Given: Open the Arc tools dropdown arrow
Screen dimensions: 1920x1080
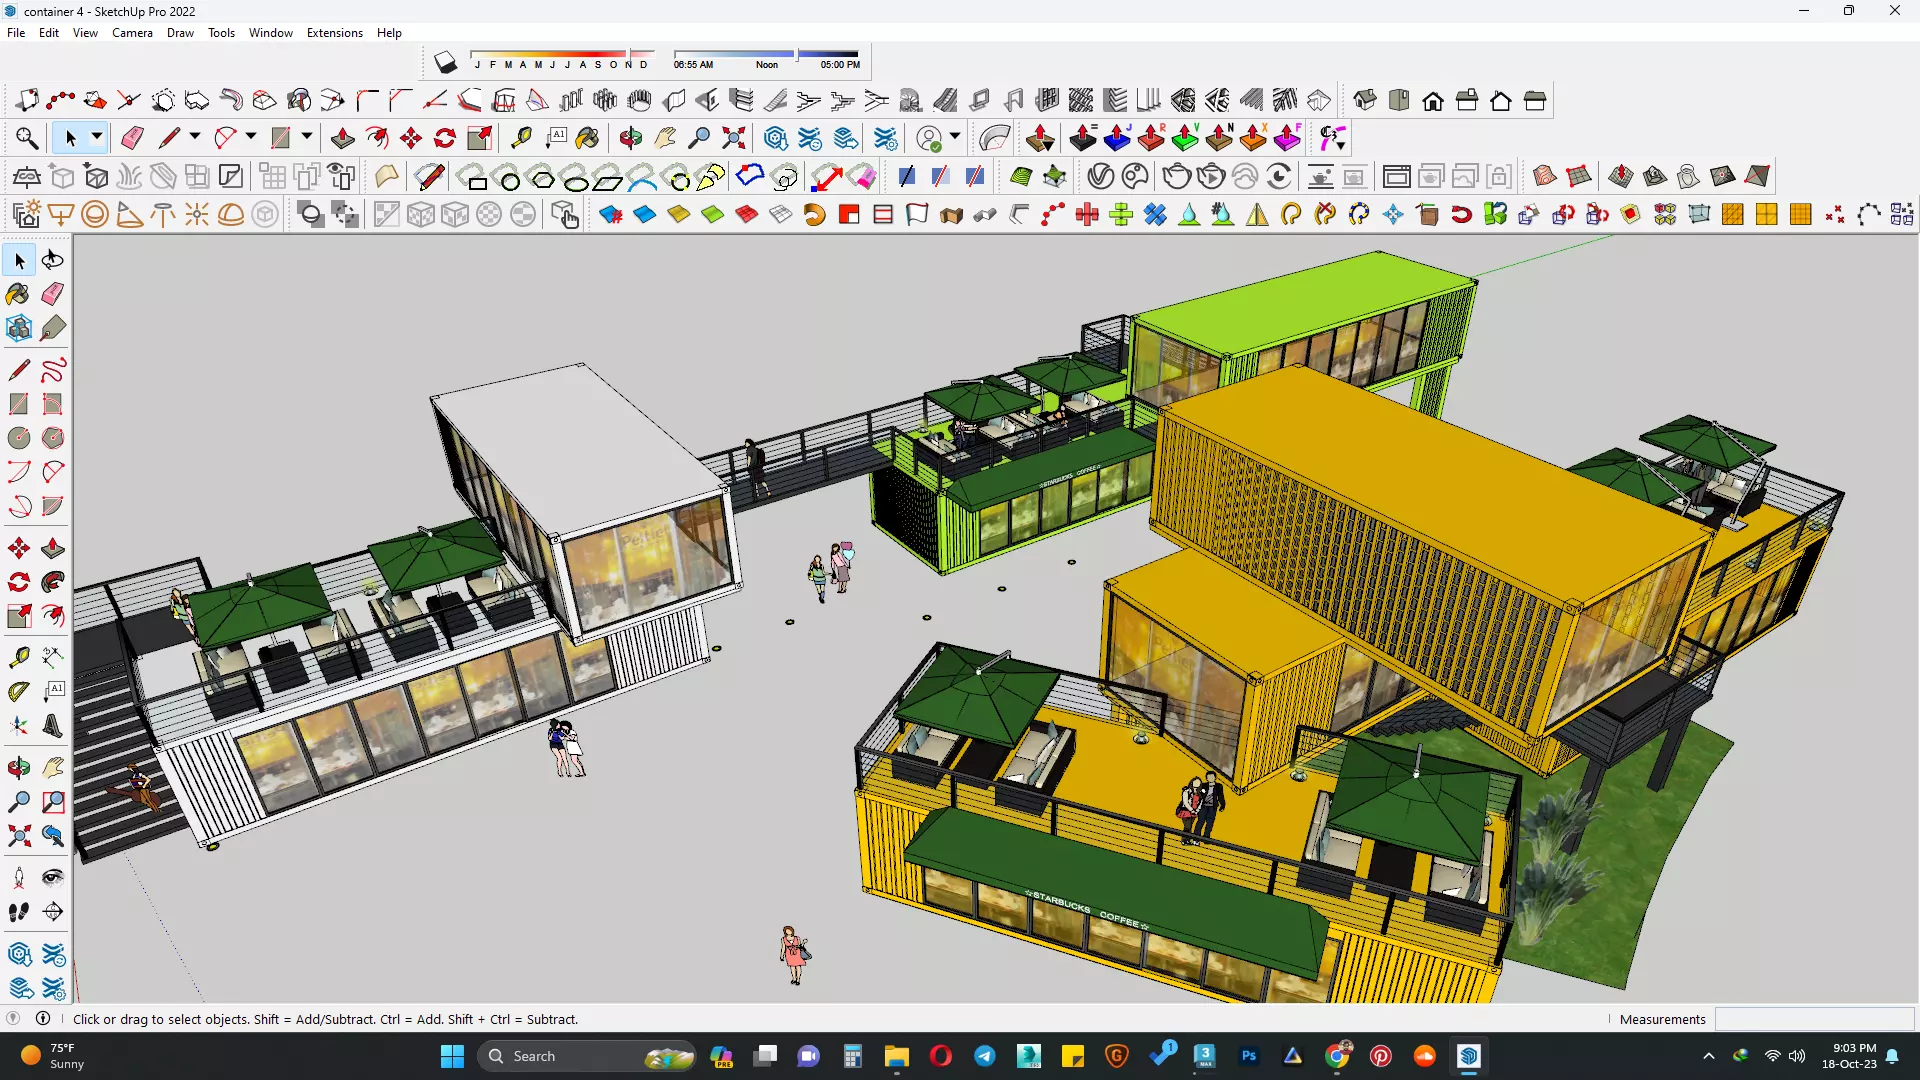Looking at the screenshot, I should (251, 137).
